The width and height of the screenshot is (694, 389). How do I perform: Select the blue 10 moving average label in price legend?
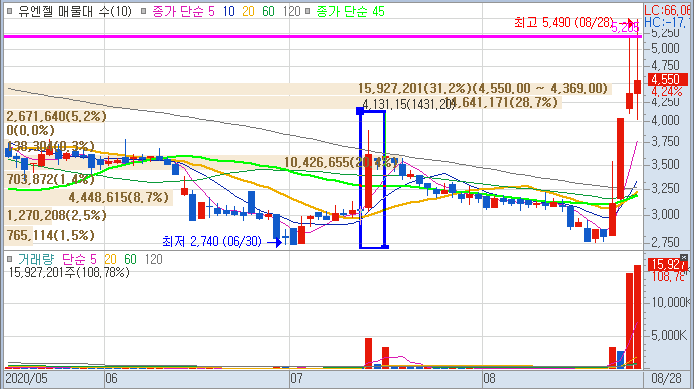click(x=228, y=12)
